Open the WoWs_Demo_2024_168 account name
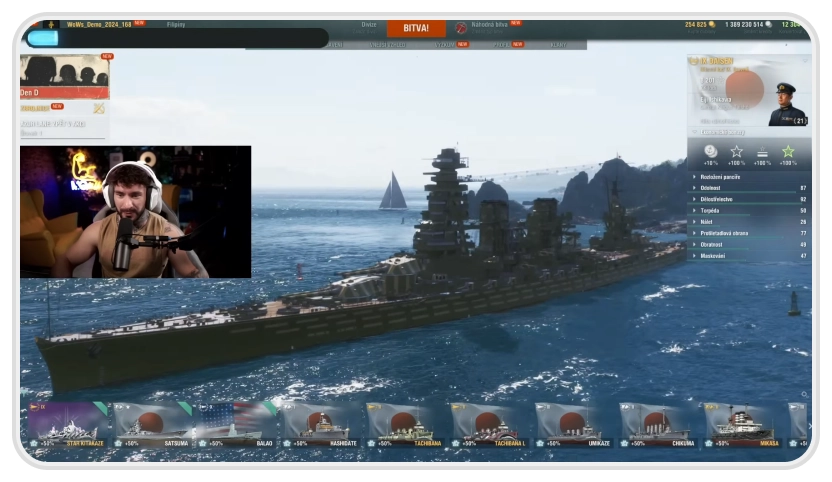 click(x=99, y=24)
